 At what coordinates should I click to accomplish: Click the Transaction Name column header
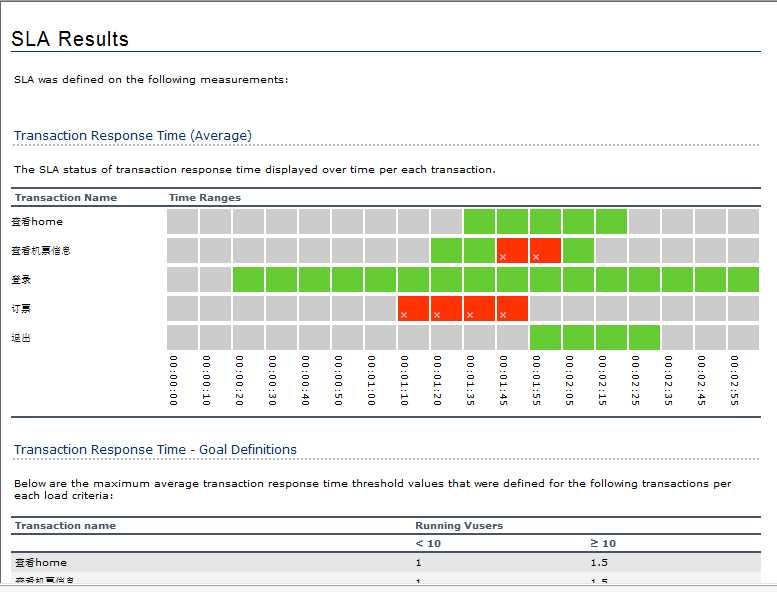66,197
